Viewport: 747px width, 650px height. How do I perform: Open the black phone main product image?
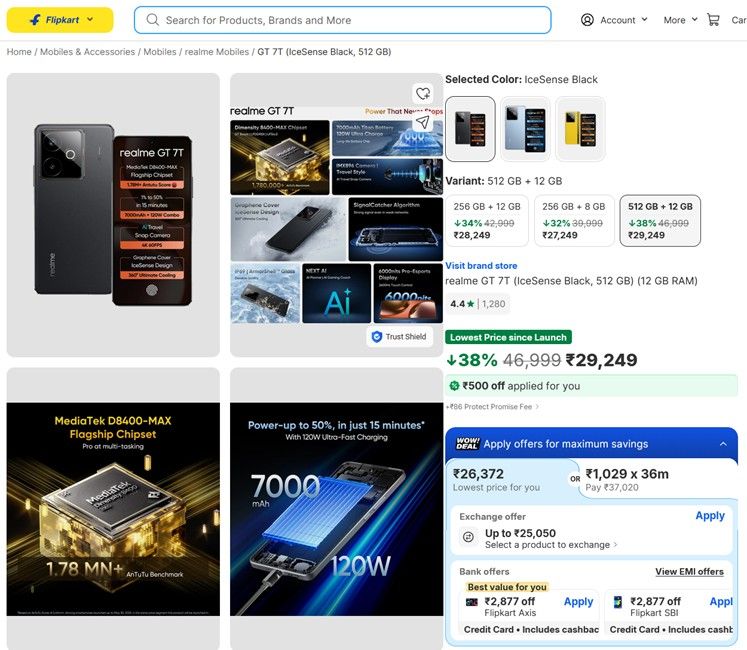click(x=113, y=215)
